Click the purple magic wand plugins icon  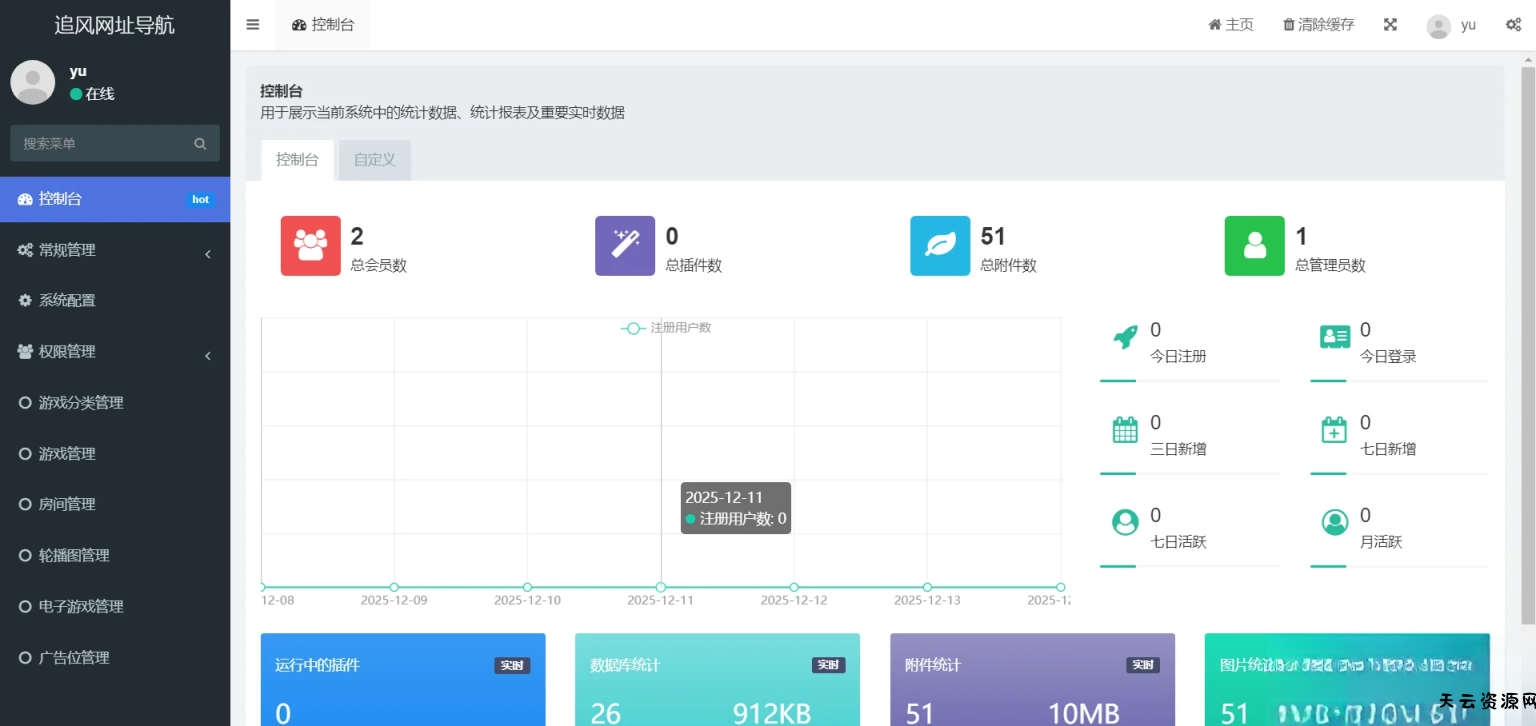coord(625,246)
